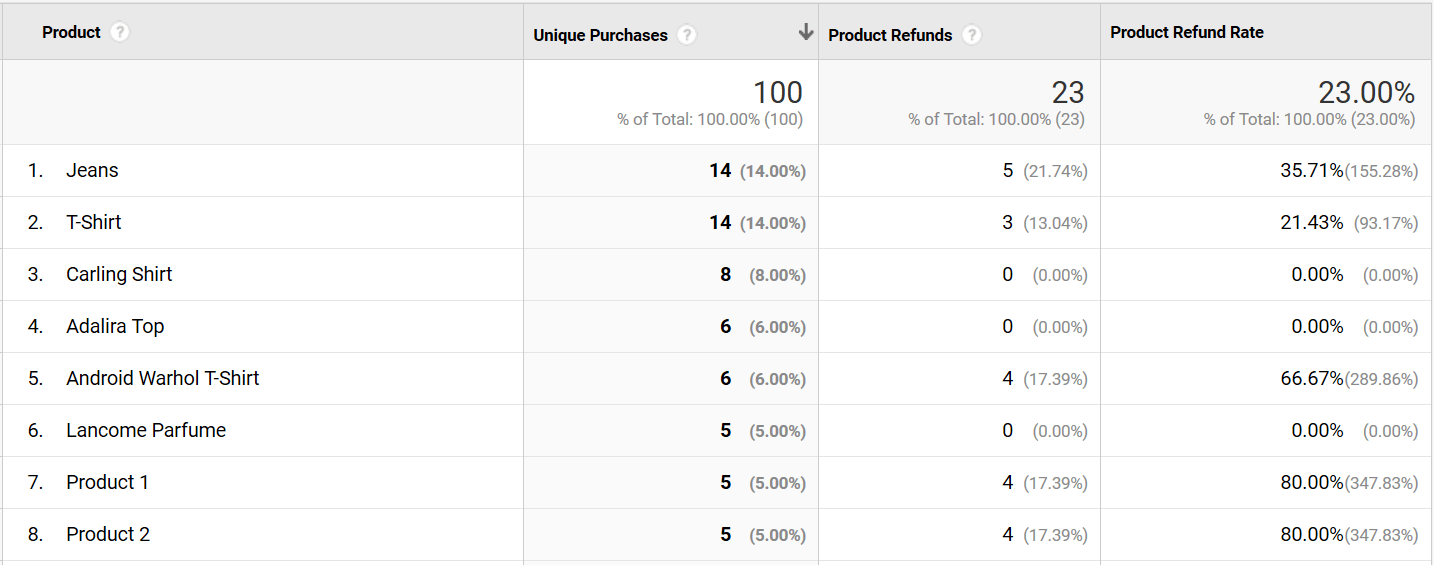The image size is (1434, 565).
Task: Click the help icon beside Product Refunds
Action: pyautogui.click(x=971, y=35)
